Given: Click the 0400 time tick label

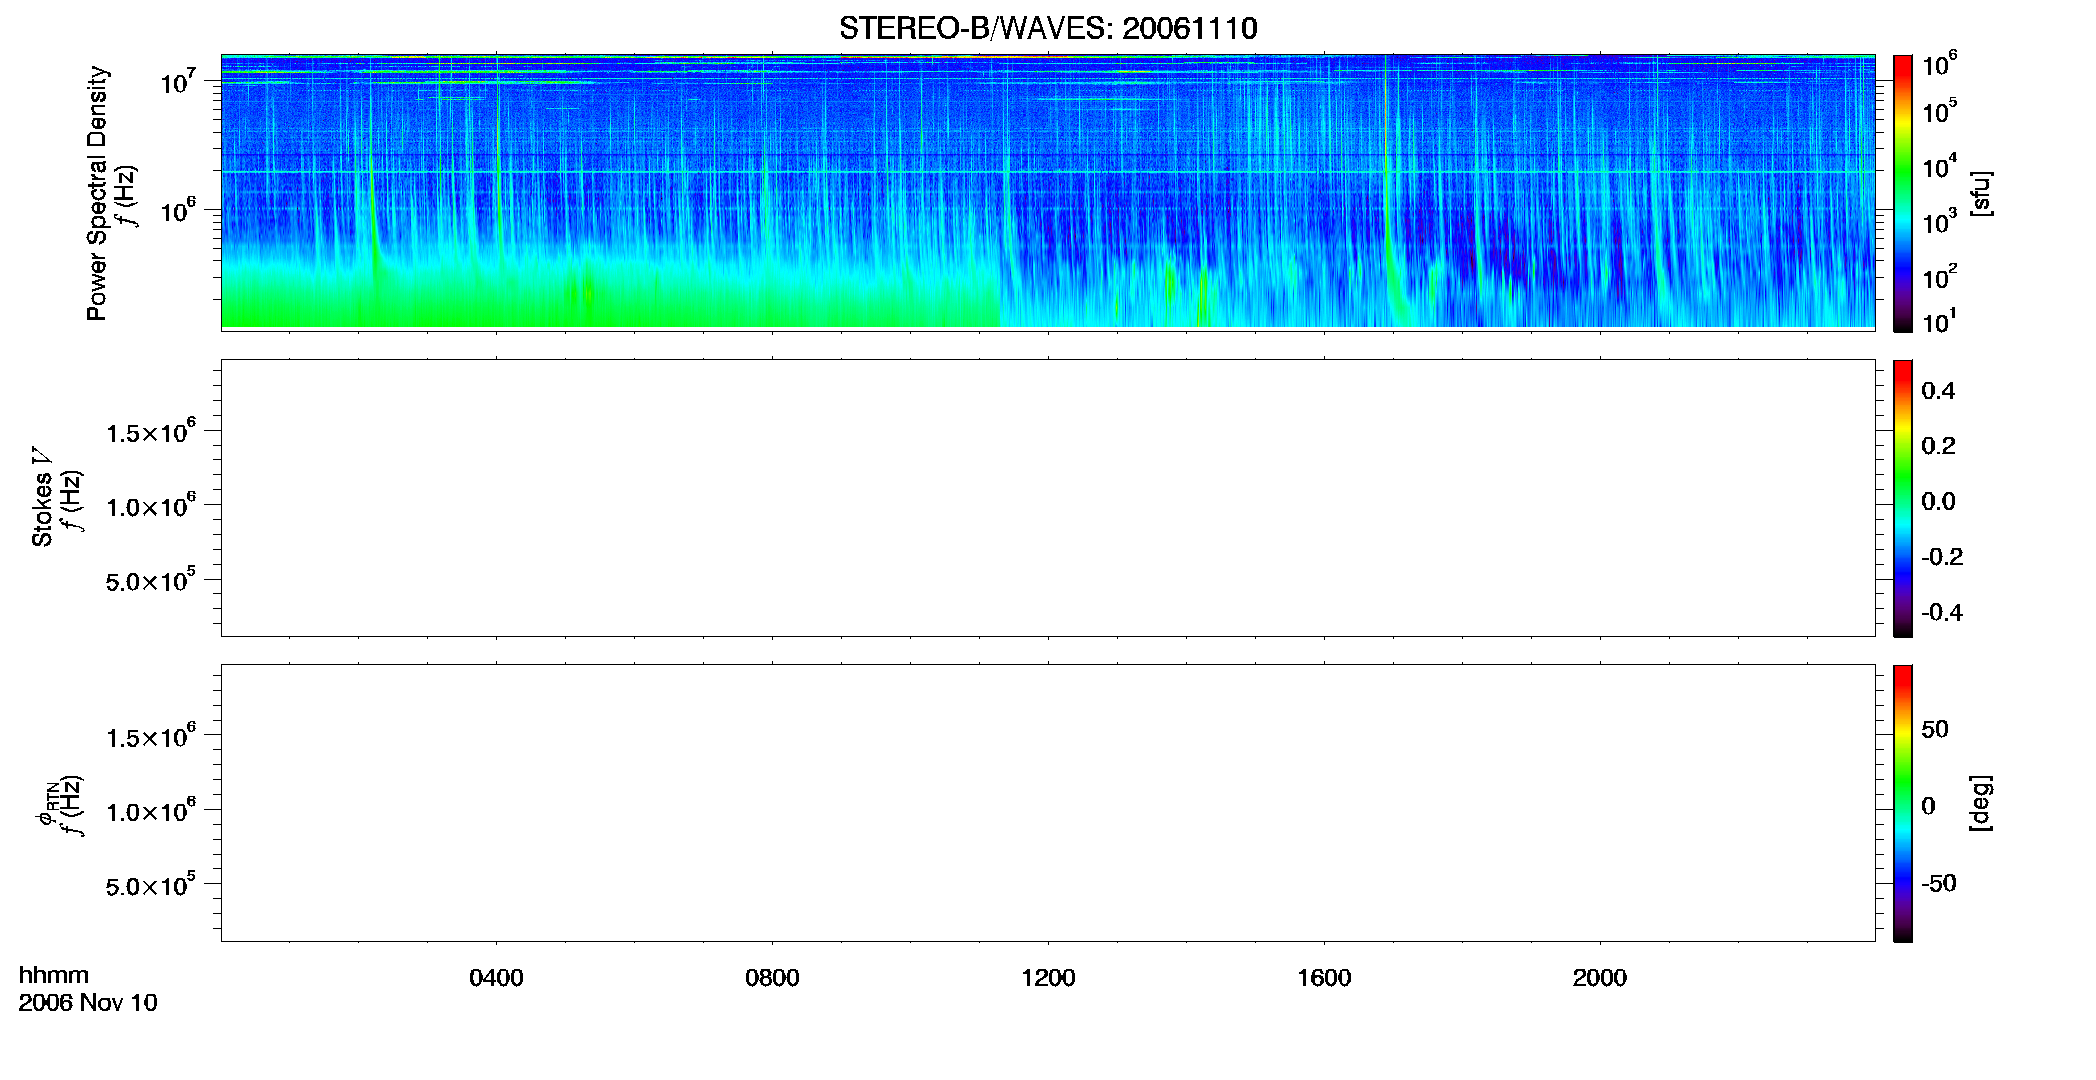Looking at the screenshot, I should point(496,978).
